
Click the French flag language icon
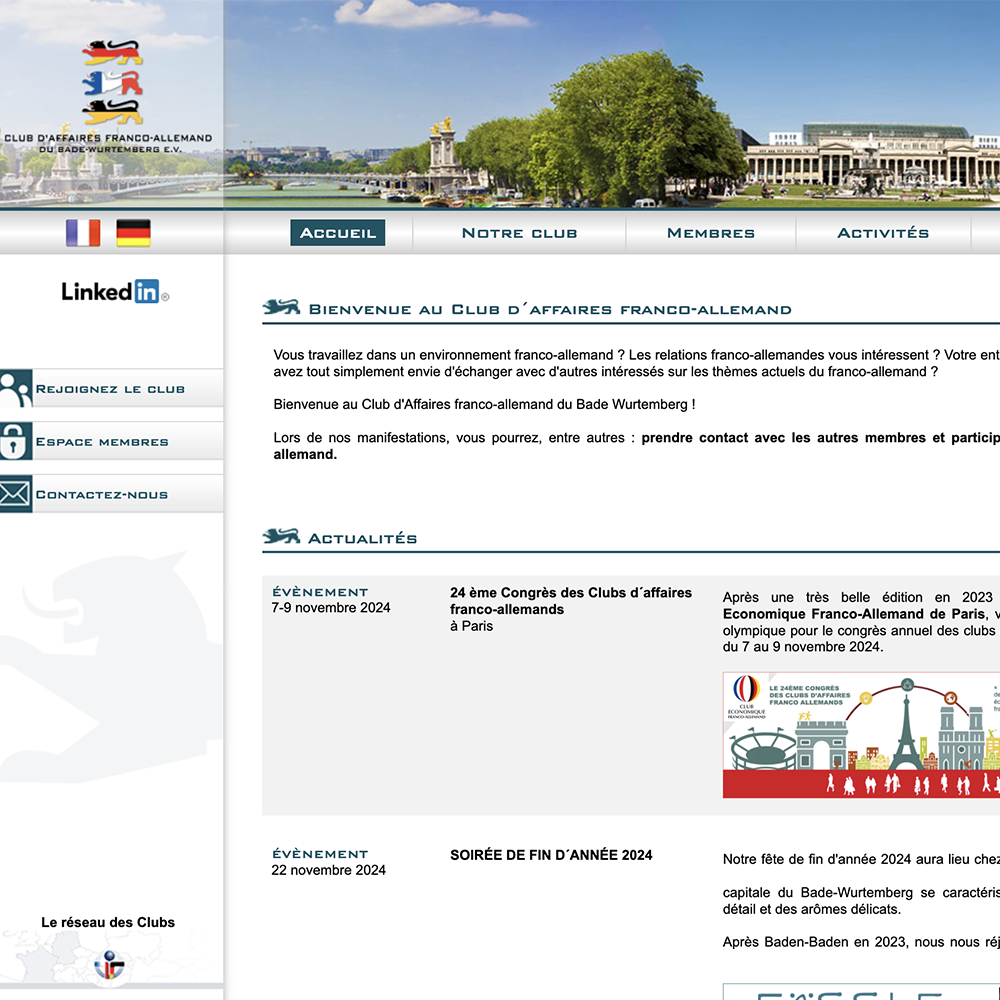(83, 233)
